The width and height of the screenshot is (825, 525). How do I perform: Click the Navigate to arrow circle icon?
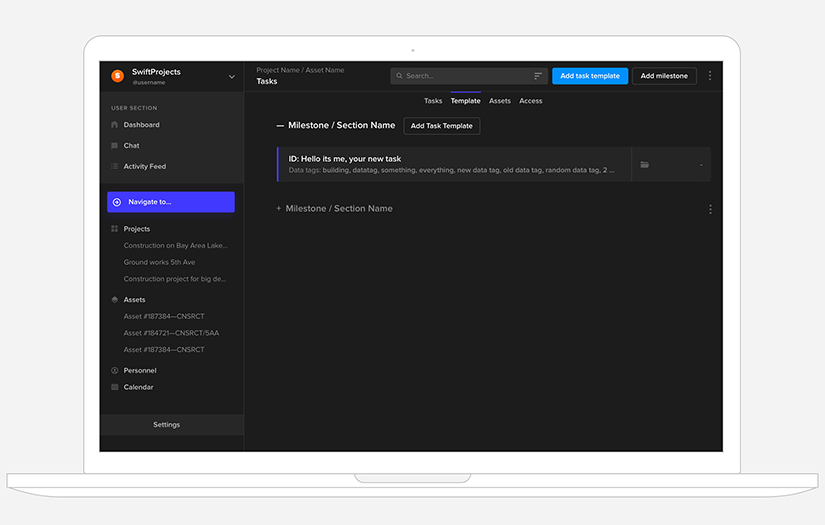click(117, 202)
